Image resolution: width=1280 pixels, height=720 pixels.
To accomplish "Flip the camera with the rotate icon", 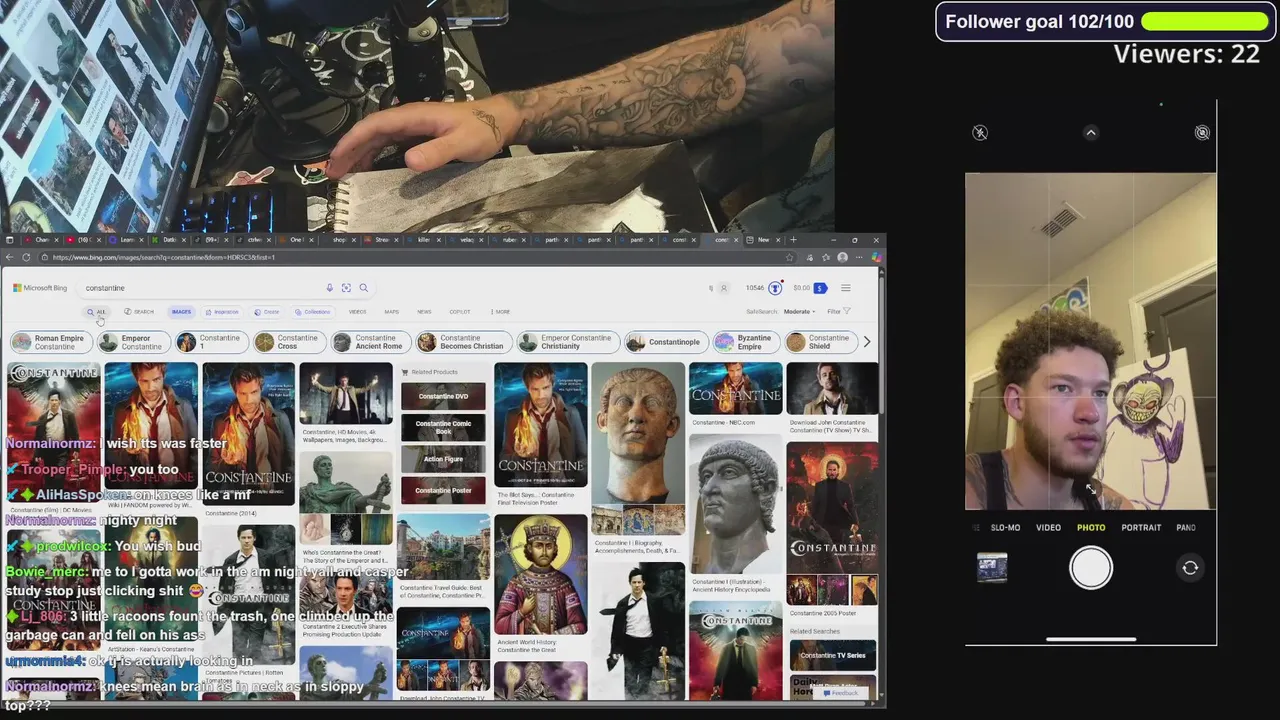I will [1190, 568].
